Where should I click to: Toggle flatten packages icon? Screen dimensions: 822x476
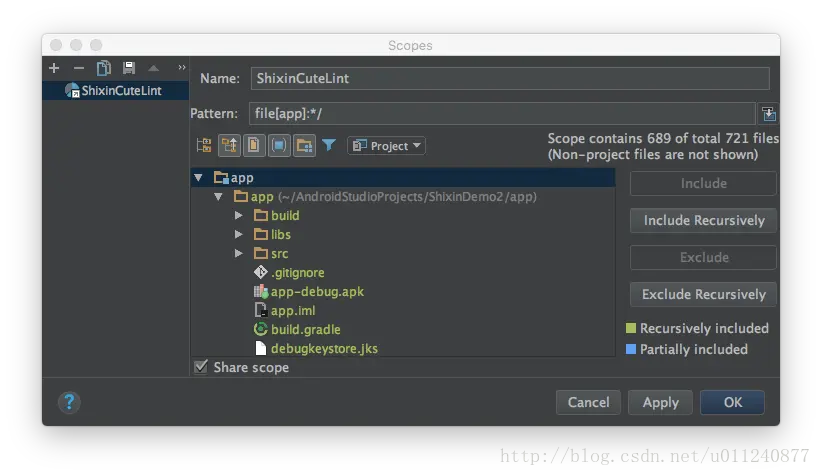coord(203,145)
